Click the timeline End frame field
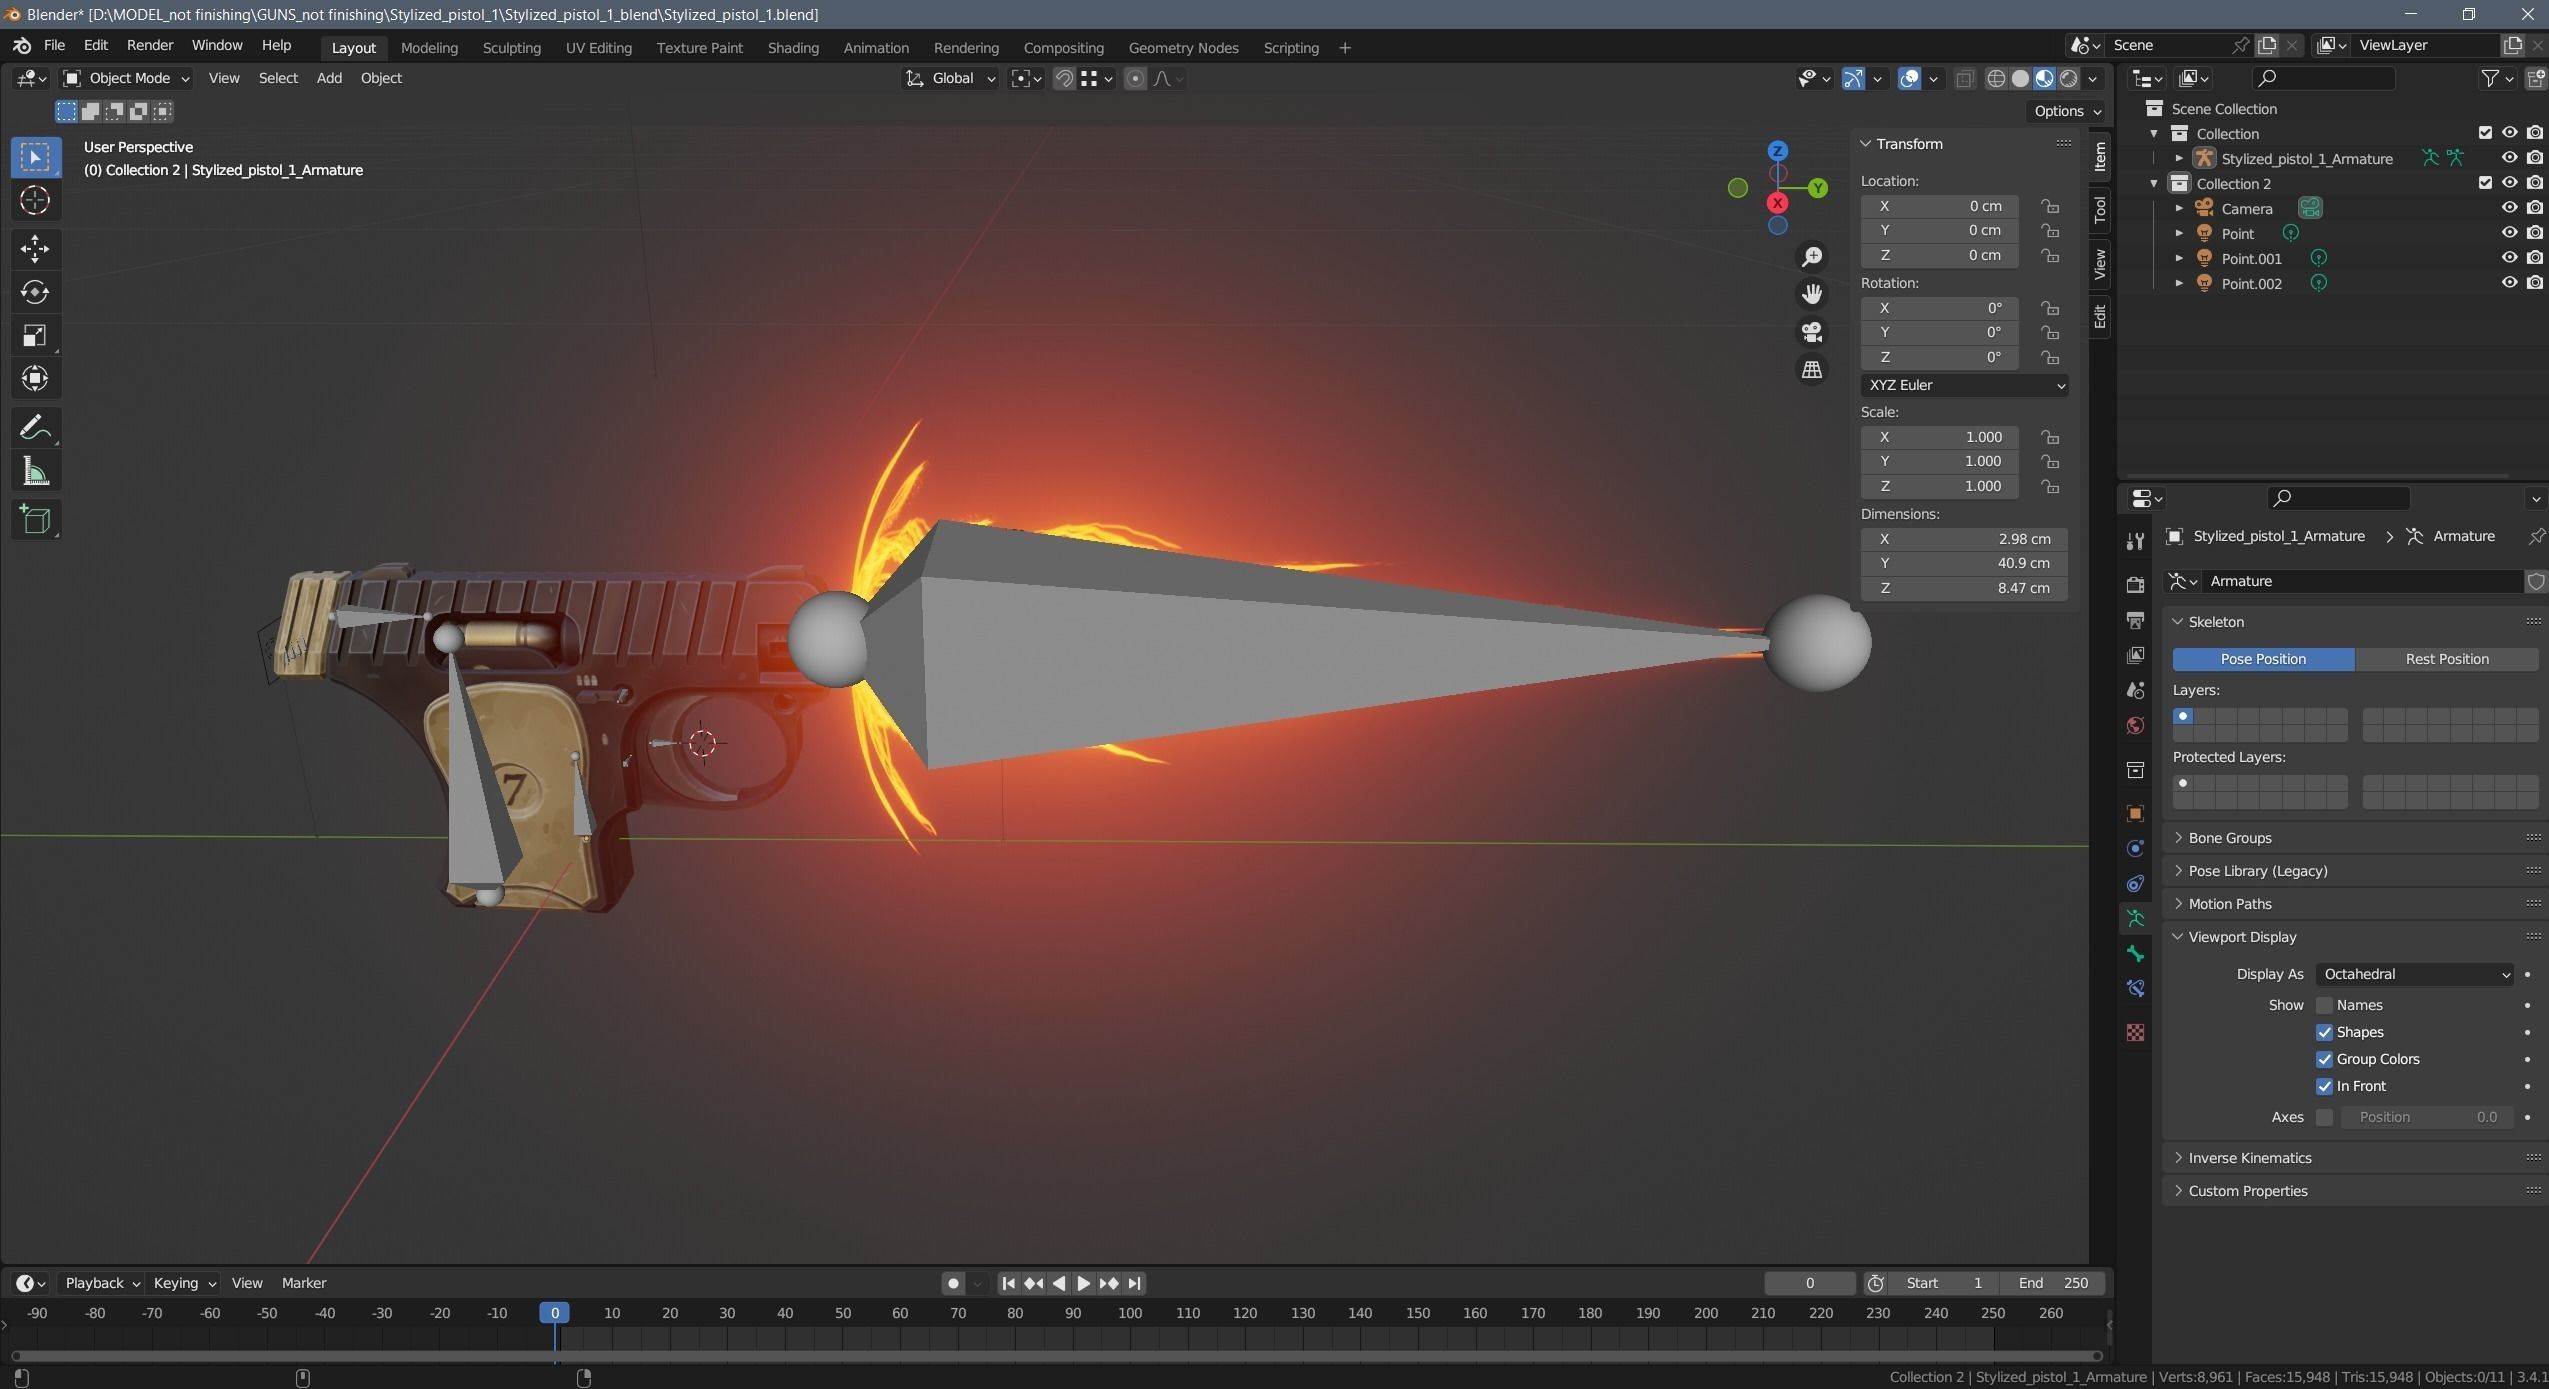The width and height of the screenshot is (2549, 1389). 2053,1283
